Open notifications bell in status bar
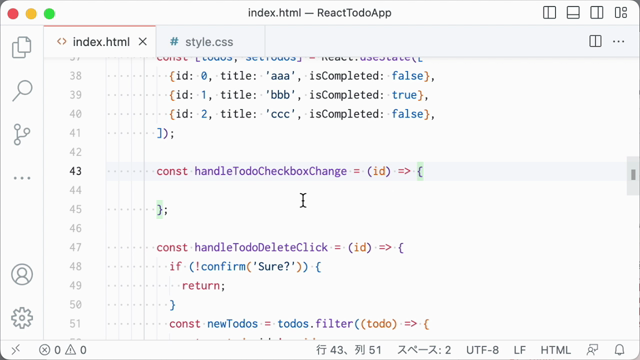 (620, 350)
